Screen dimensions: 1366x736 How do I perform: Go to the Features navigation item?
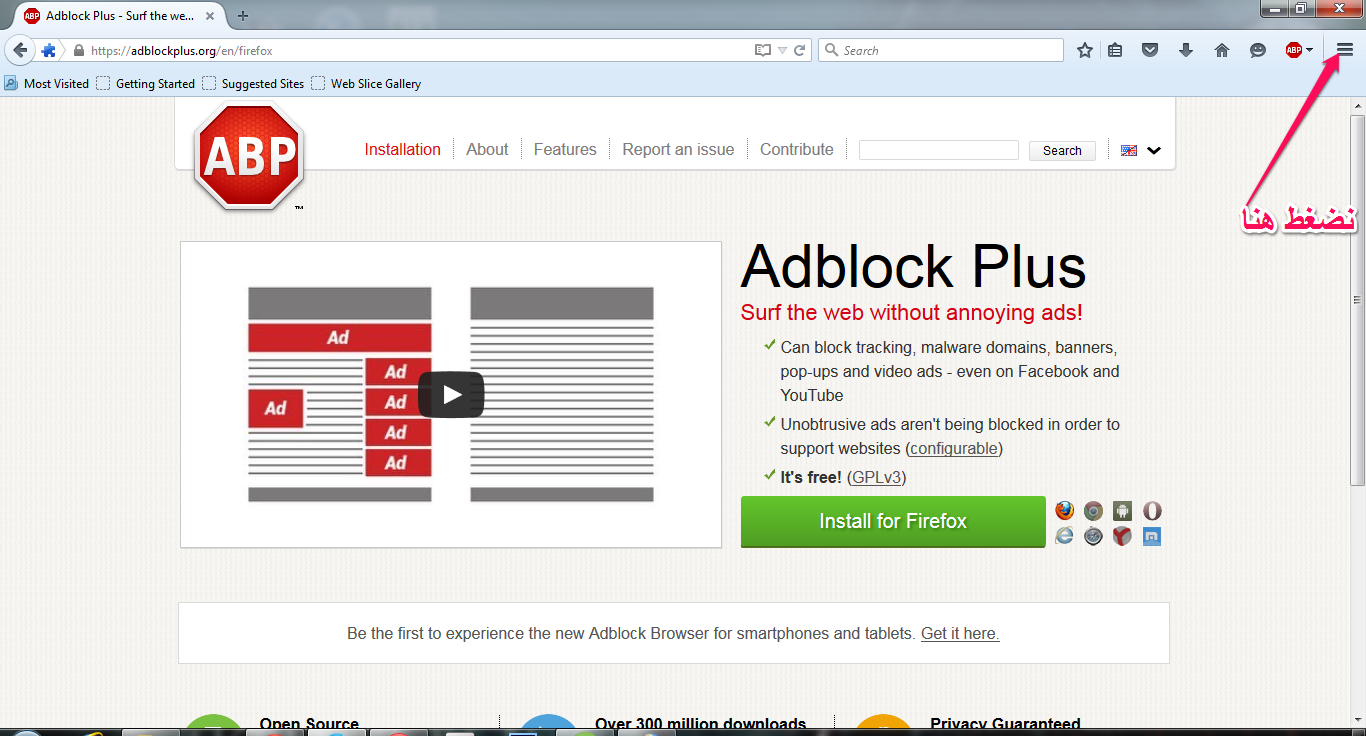[x=565, y=149]
